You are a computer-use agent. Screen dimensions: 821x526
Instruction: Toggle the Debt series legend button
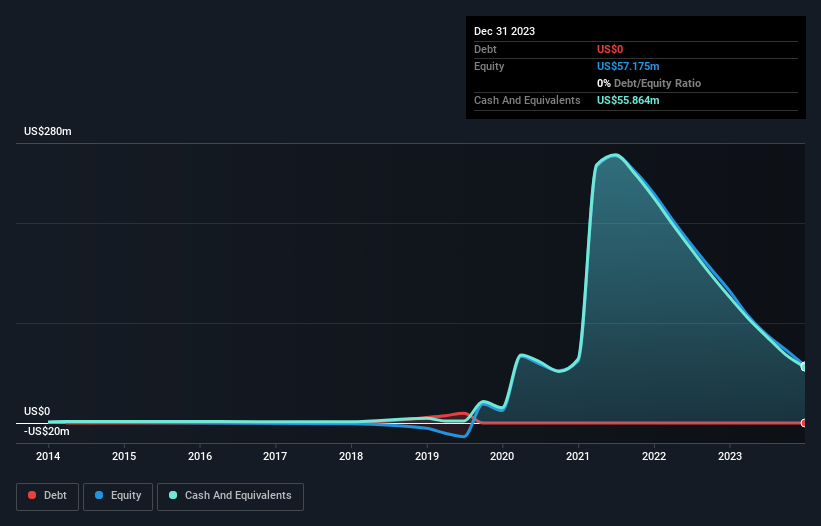47,496
